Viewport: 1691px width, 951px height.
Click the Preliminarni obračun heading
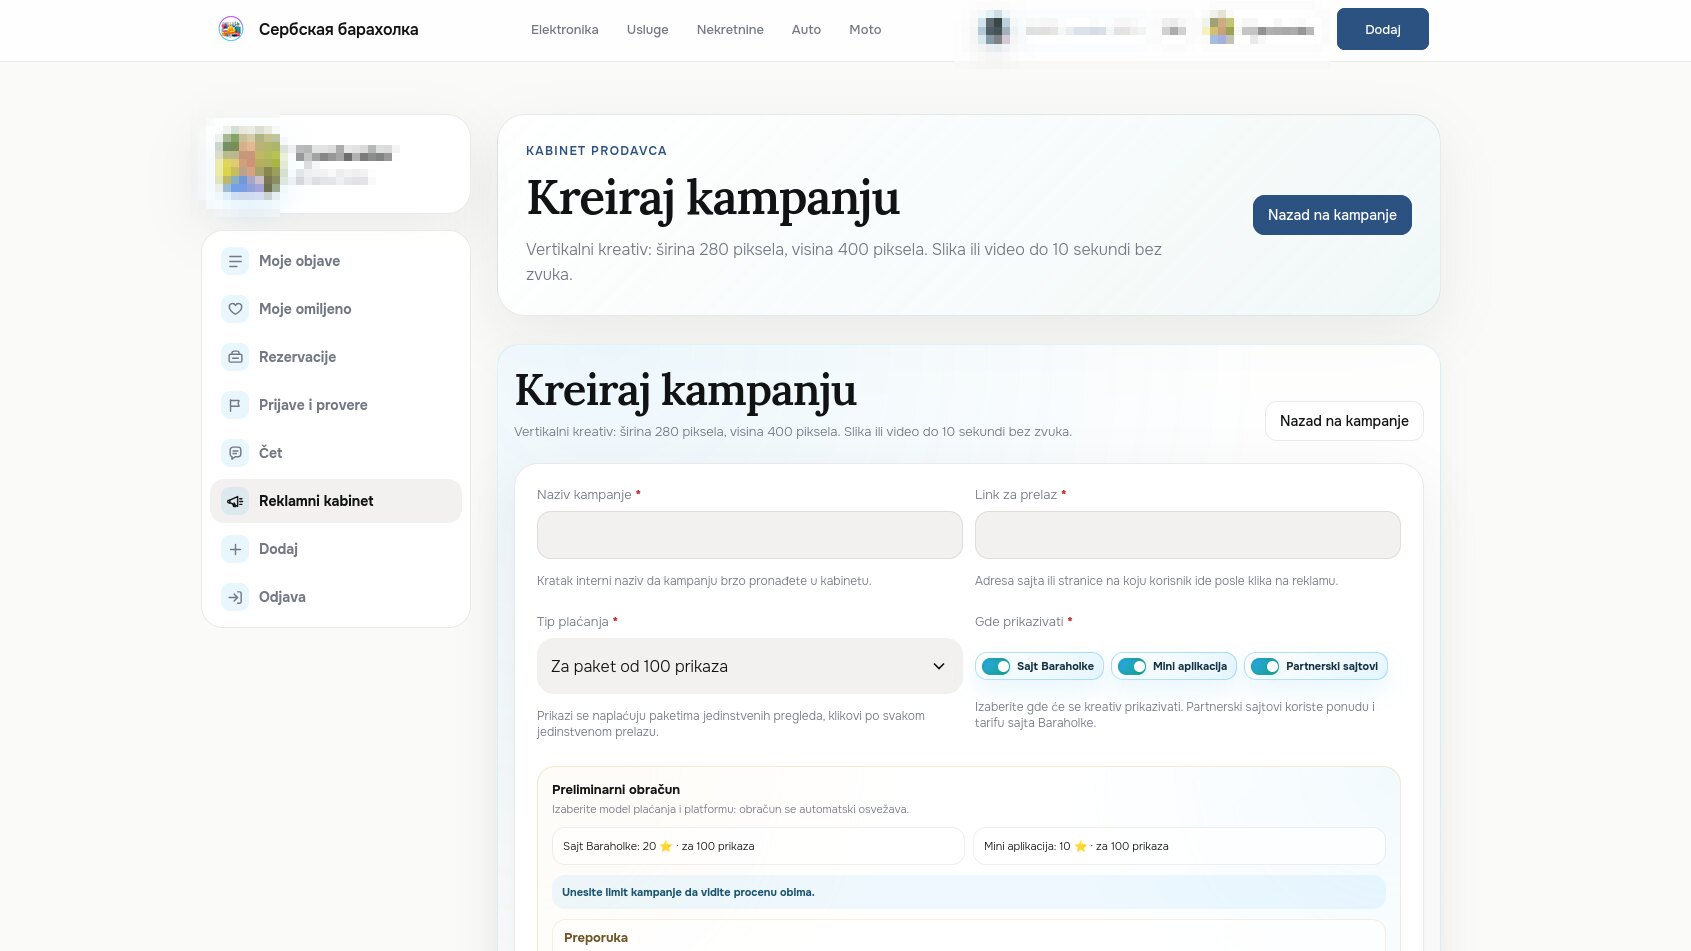point(616,789)
